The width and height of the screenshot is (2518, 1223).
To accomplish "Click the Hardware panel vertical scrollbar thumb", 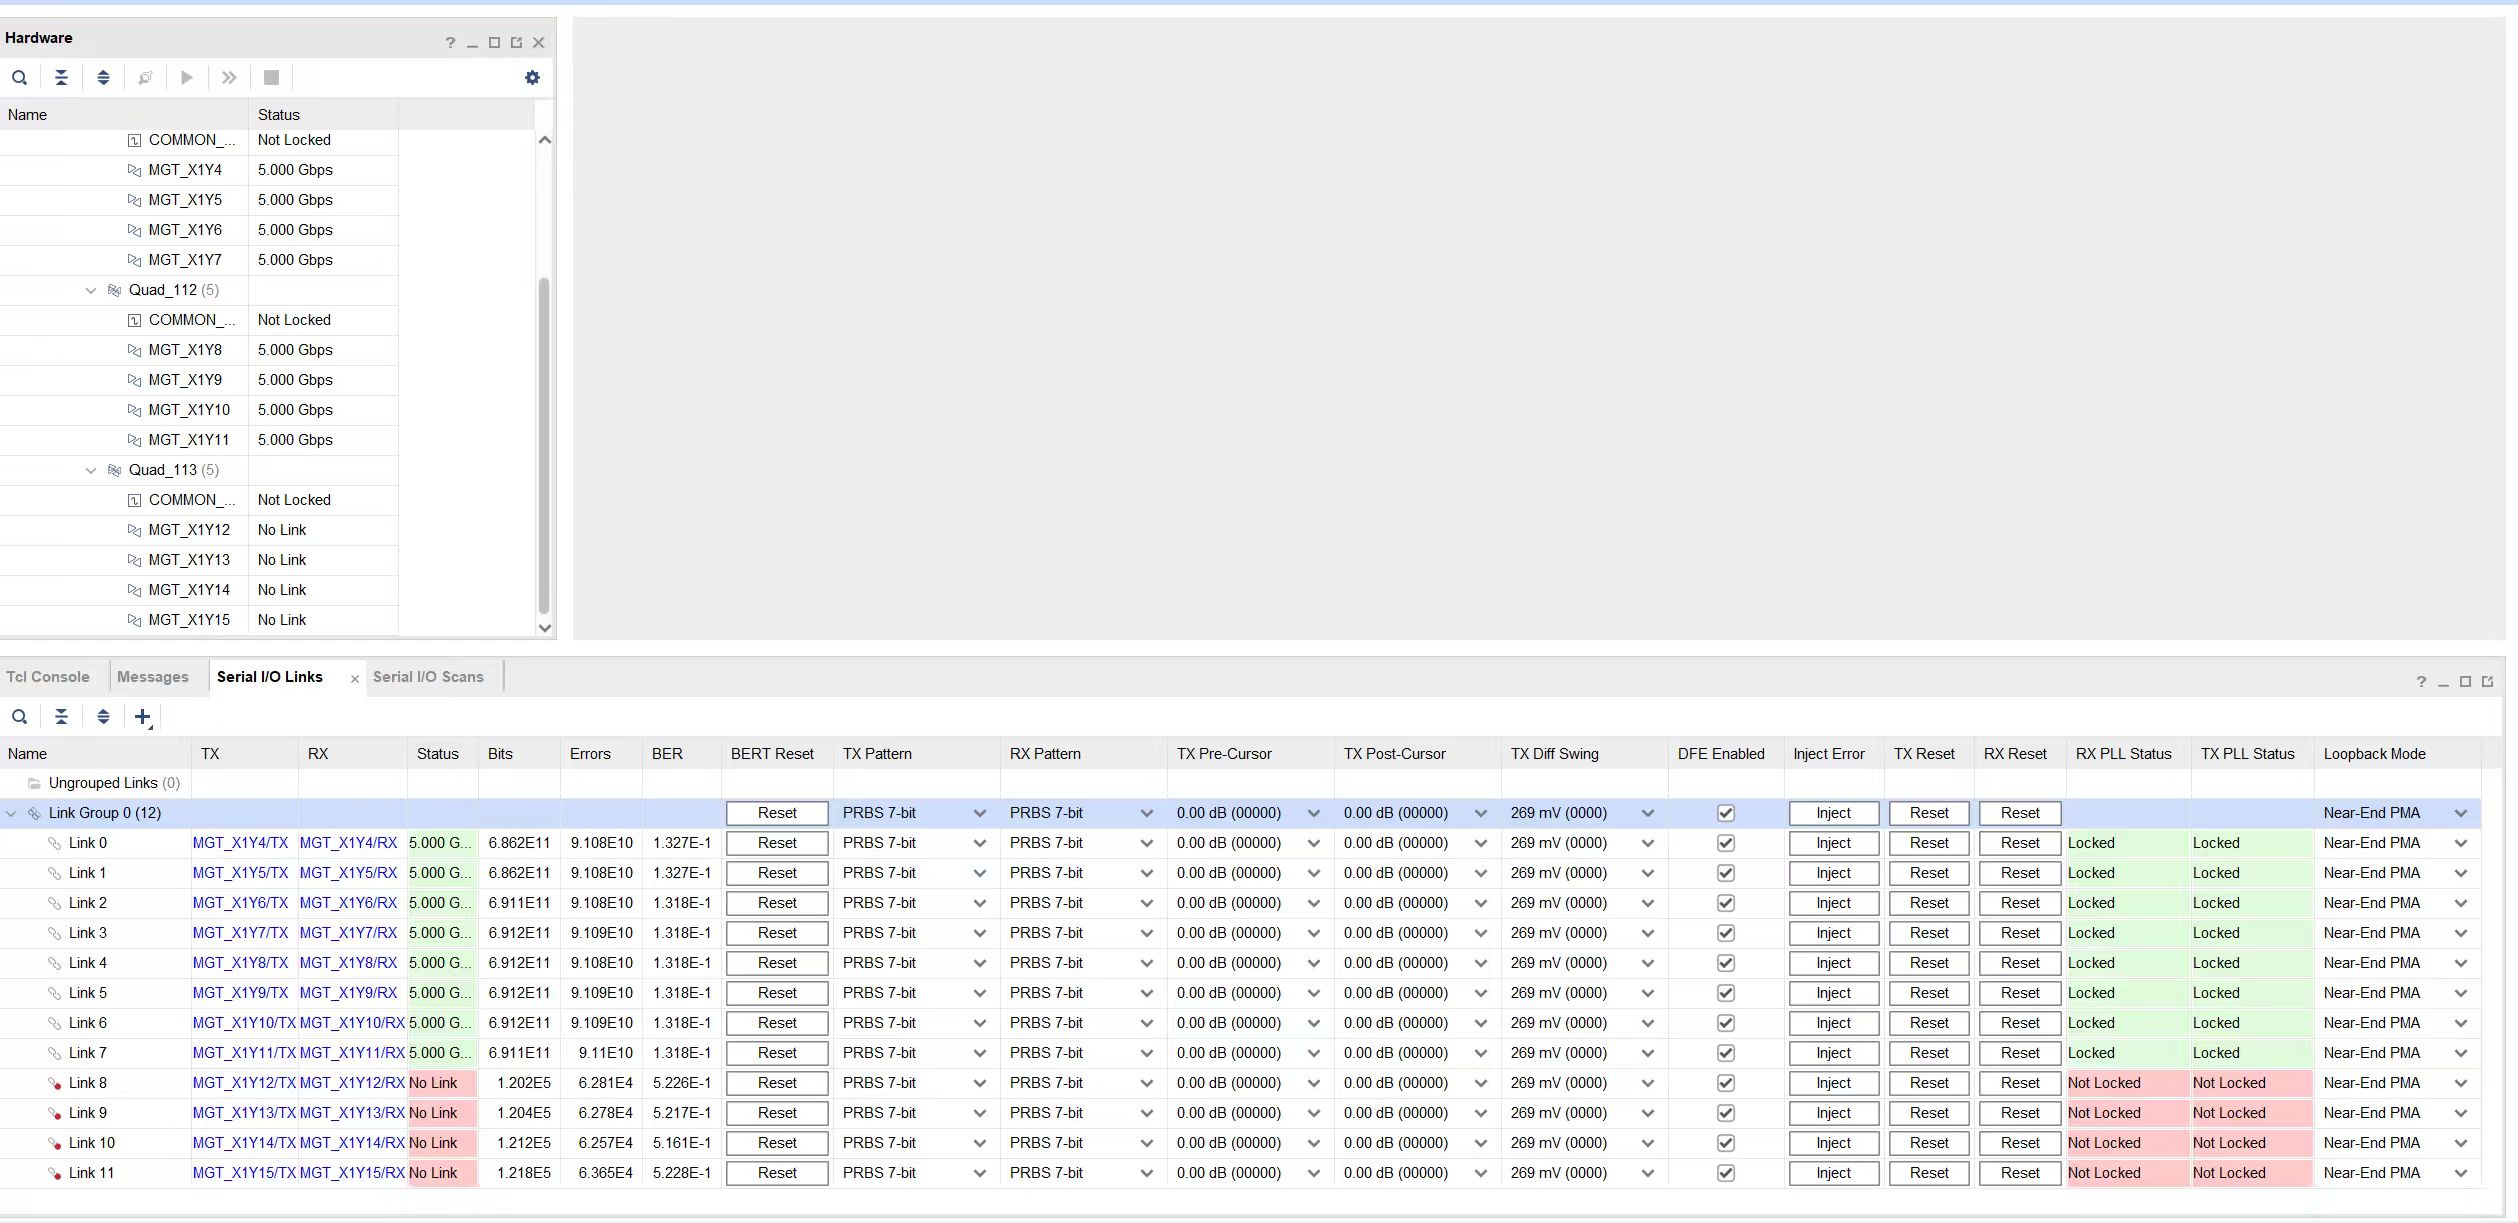I will 544,446.
